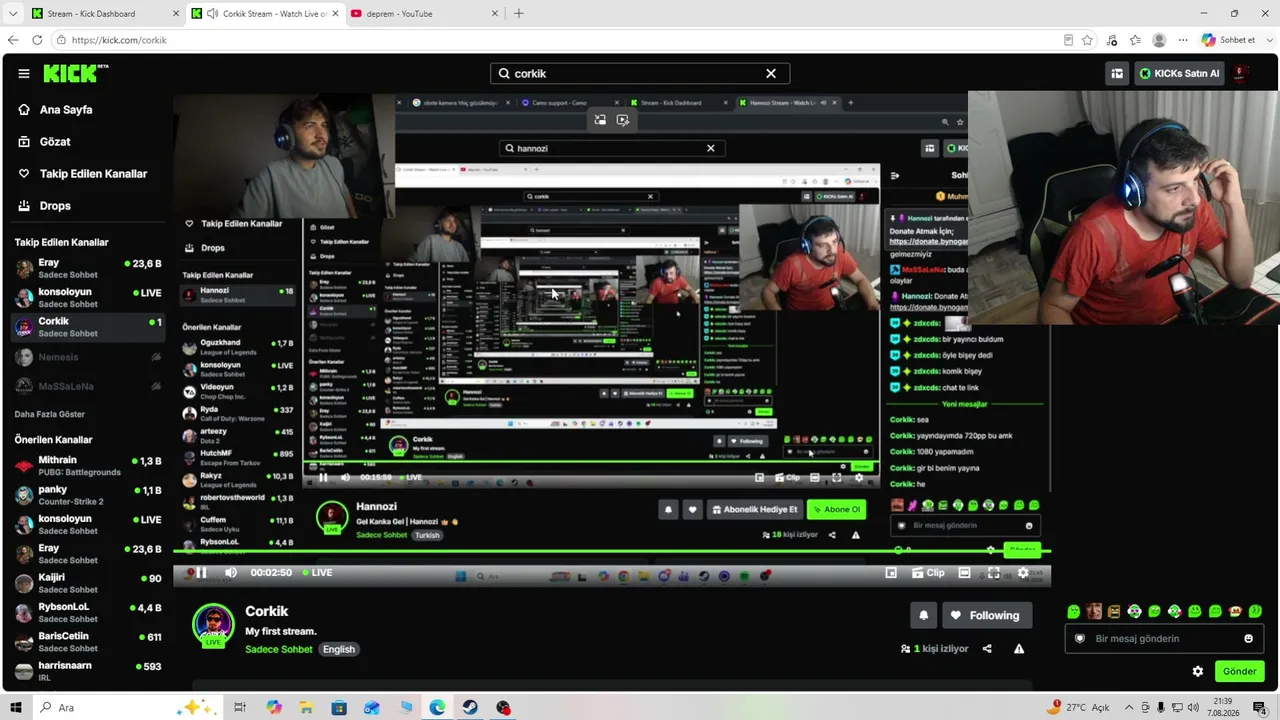Open Steam from the taskbar
Screen dimensions: 1280x720
470,708
